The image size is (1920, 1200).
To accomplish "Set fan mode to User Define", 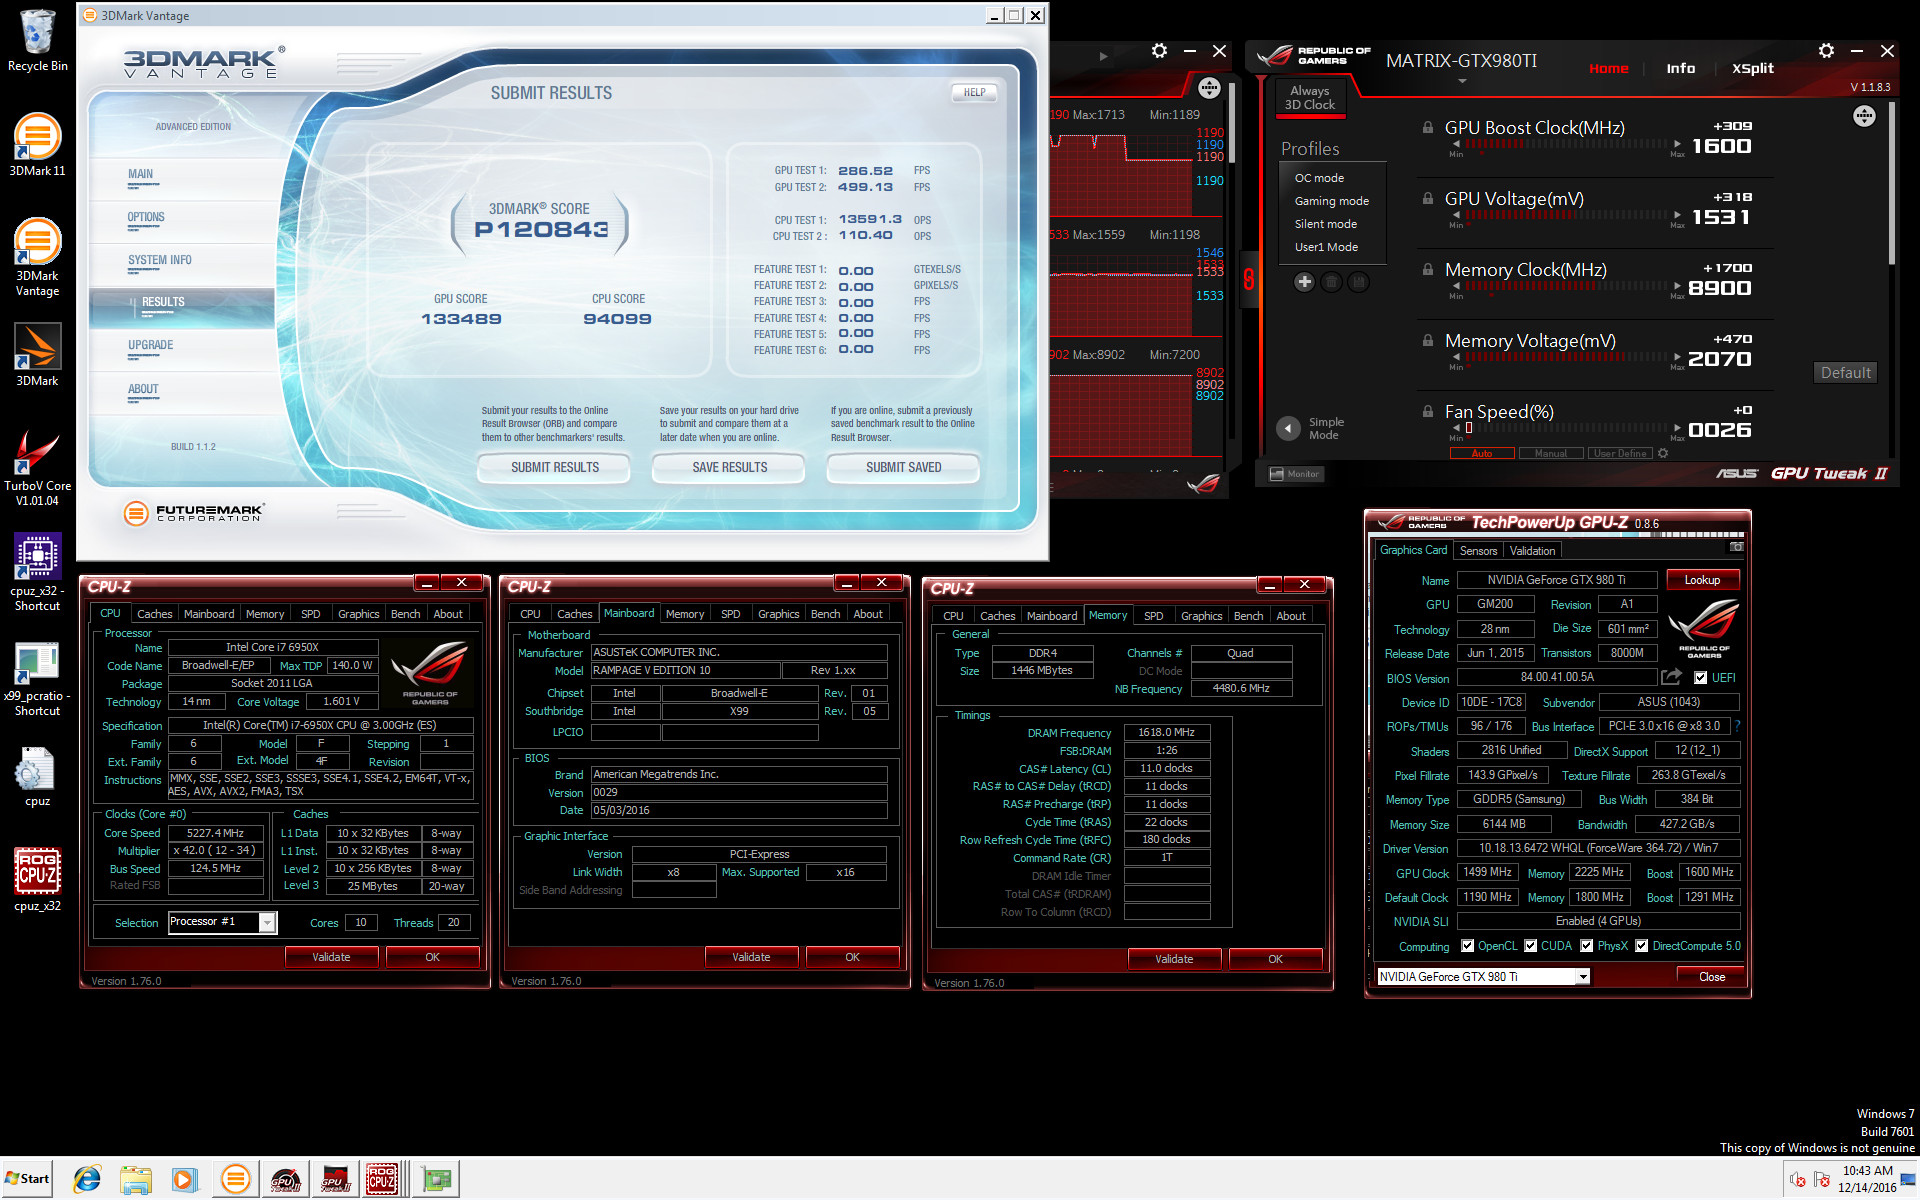I will tap(1620, 453).
